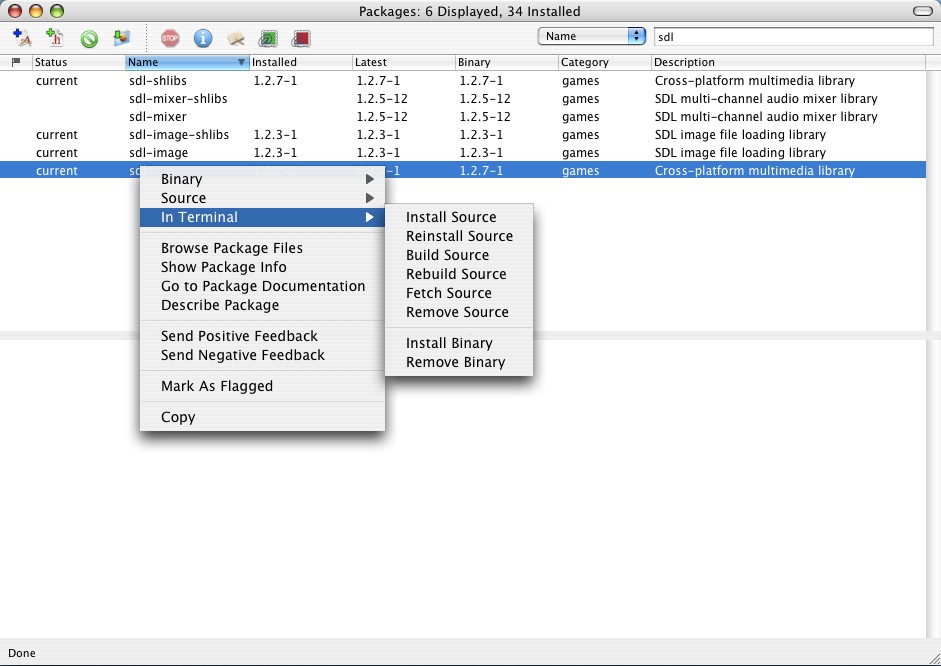Expand the Source submenu

tap(262, 198)
